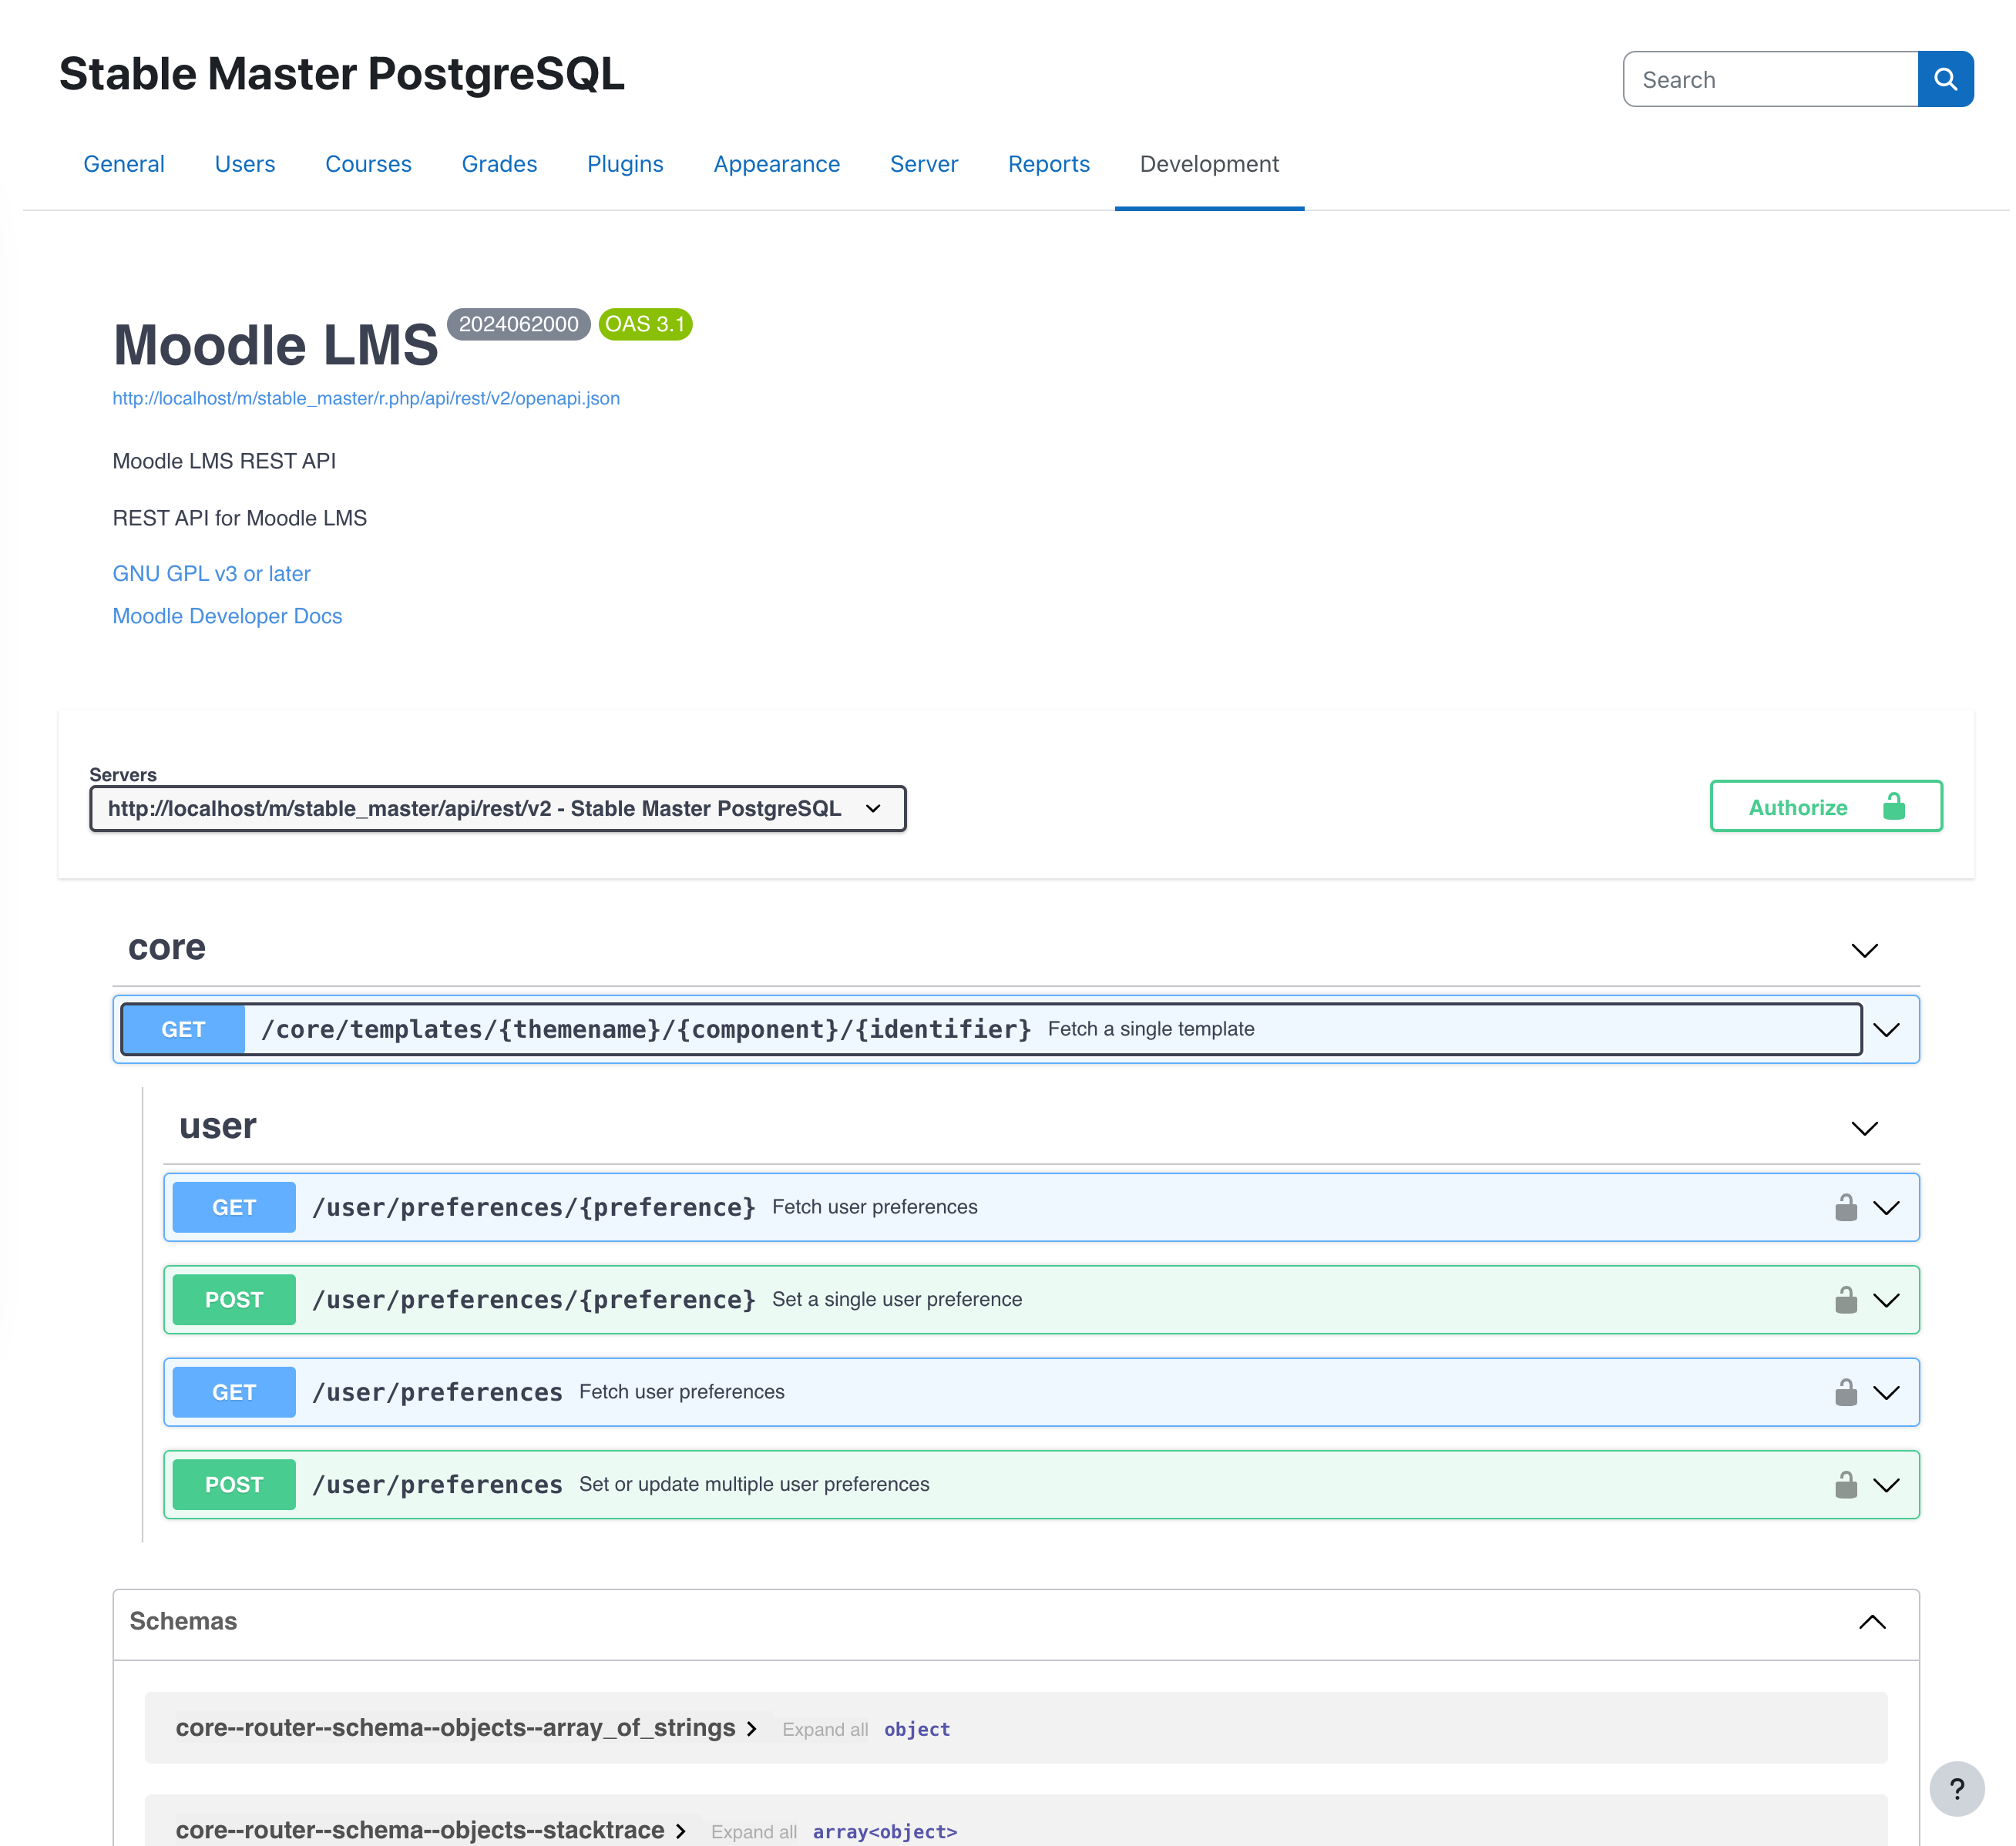Click the Stable Master PostgreSQL site title
The height and width of the screenshot is (1846, 2016).
click(x=343, y=74)
